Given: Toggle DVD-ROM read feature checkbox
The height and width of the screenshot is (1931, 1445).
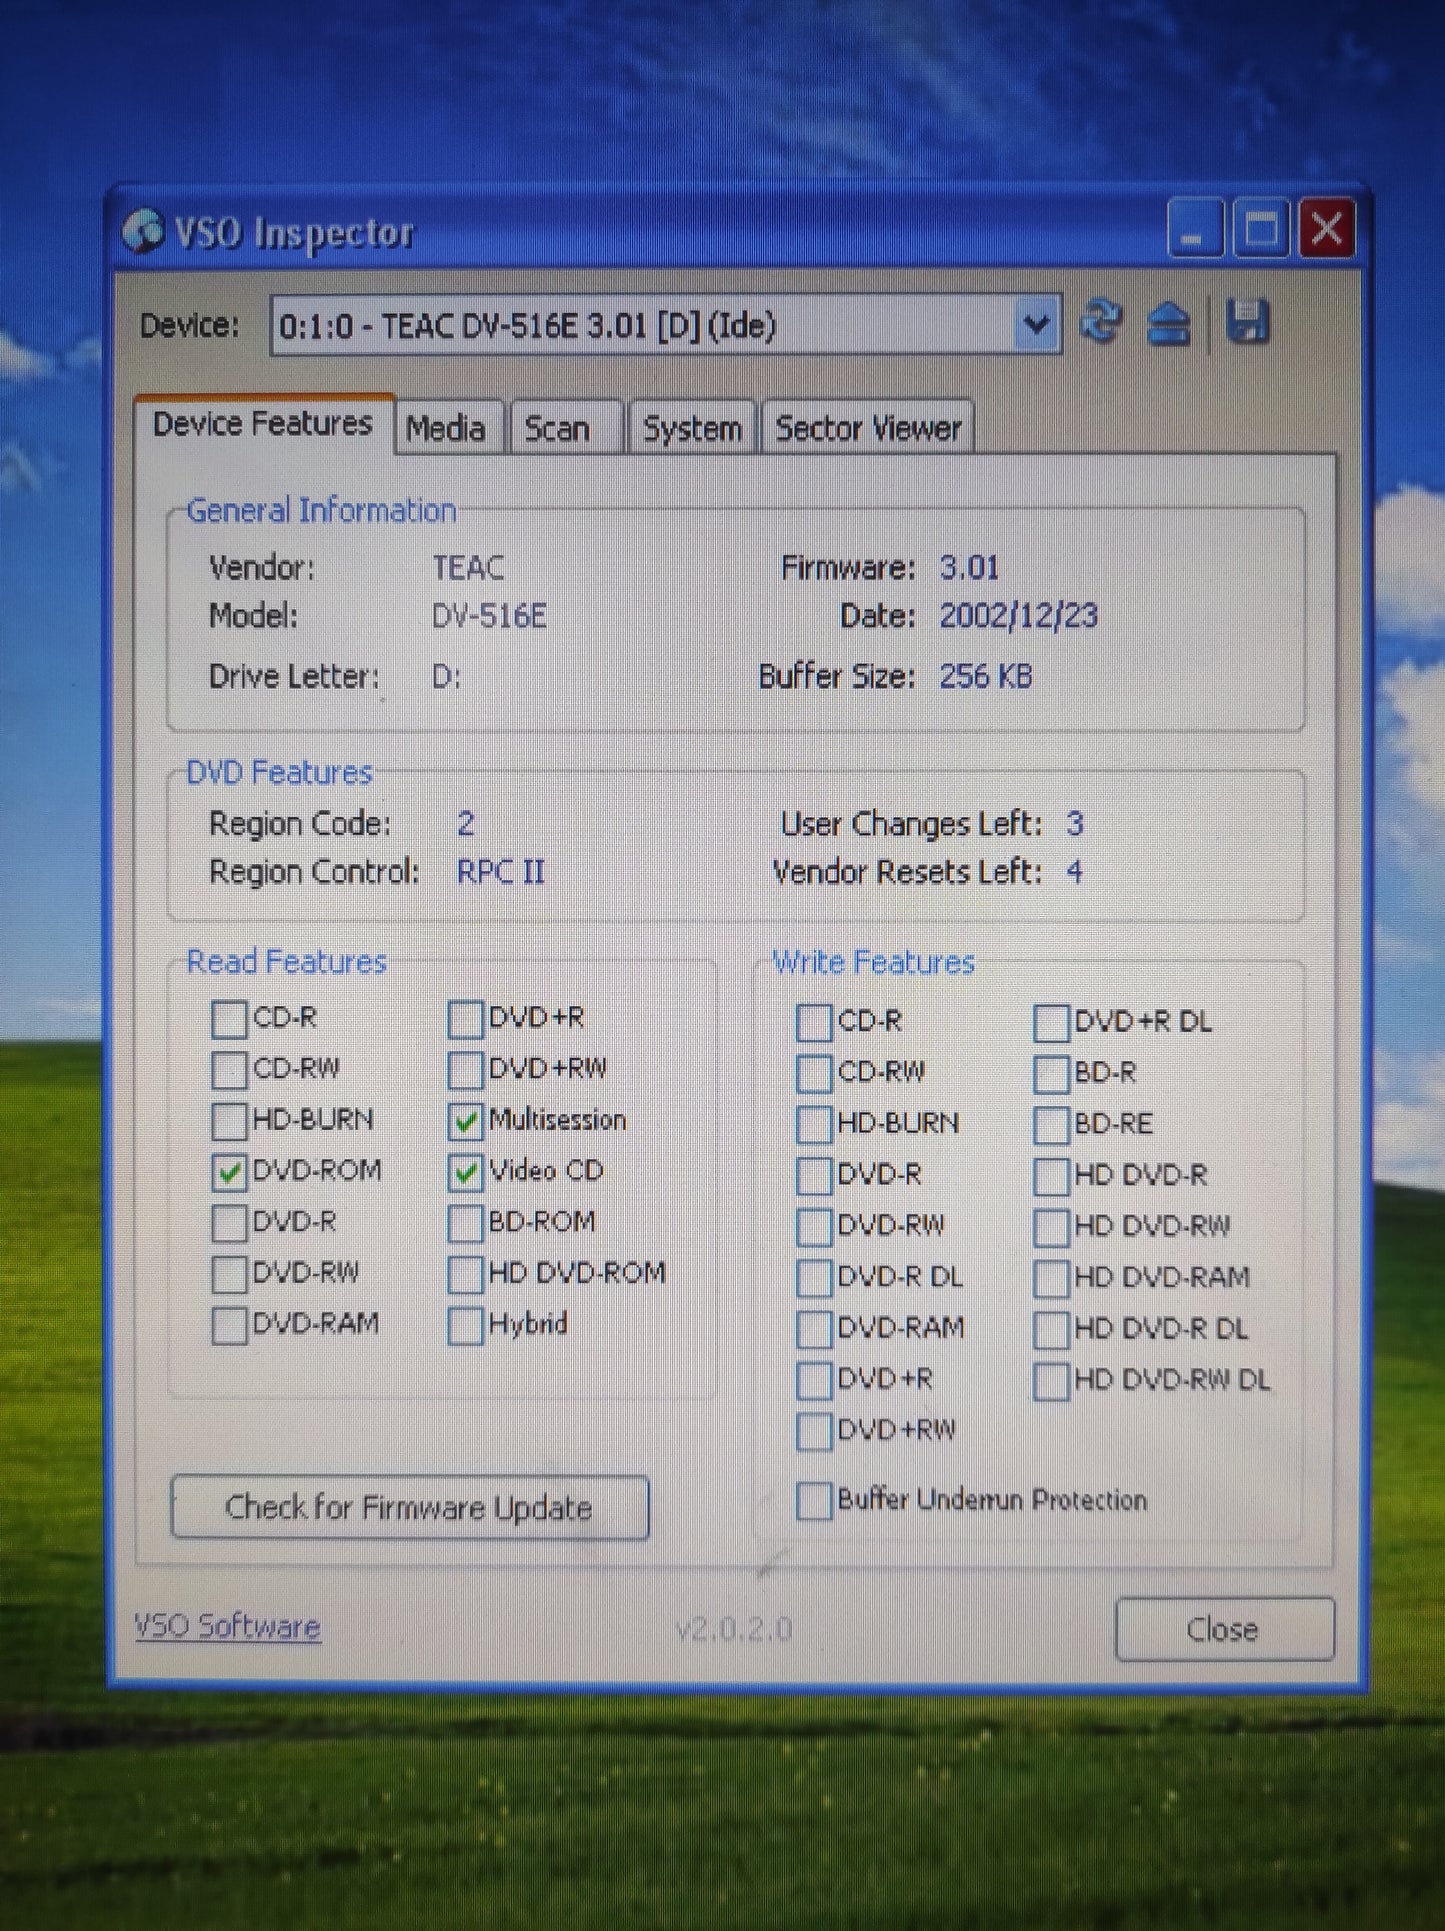Looking at the screenshot, I should pyautogui.click(x=229, y=1172).
